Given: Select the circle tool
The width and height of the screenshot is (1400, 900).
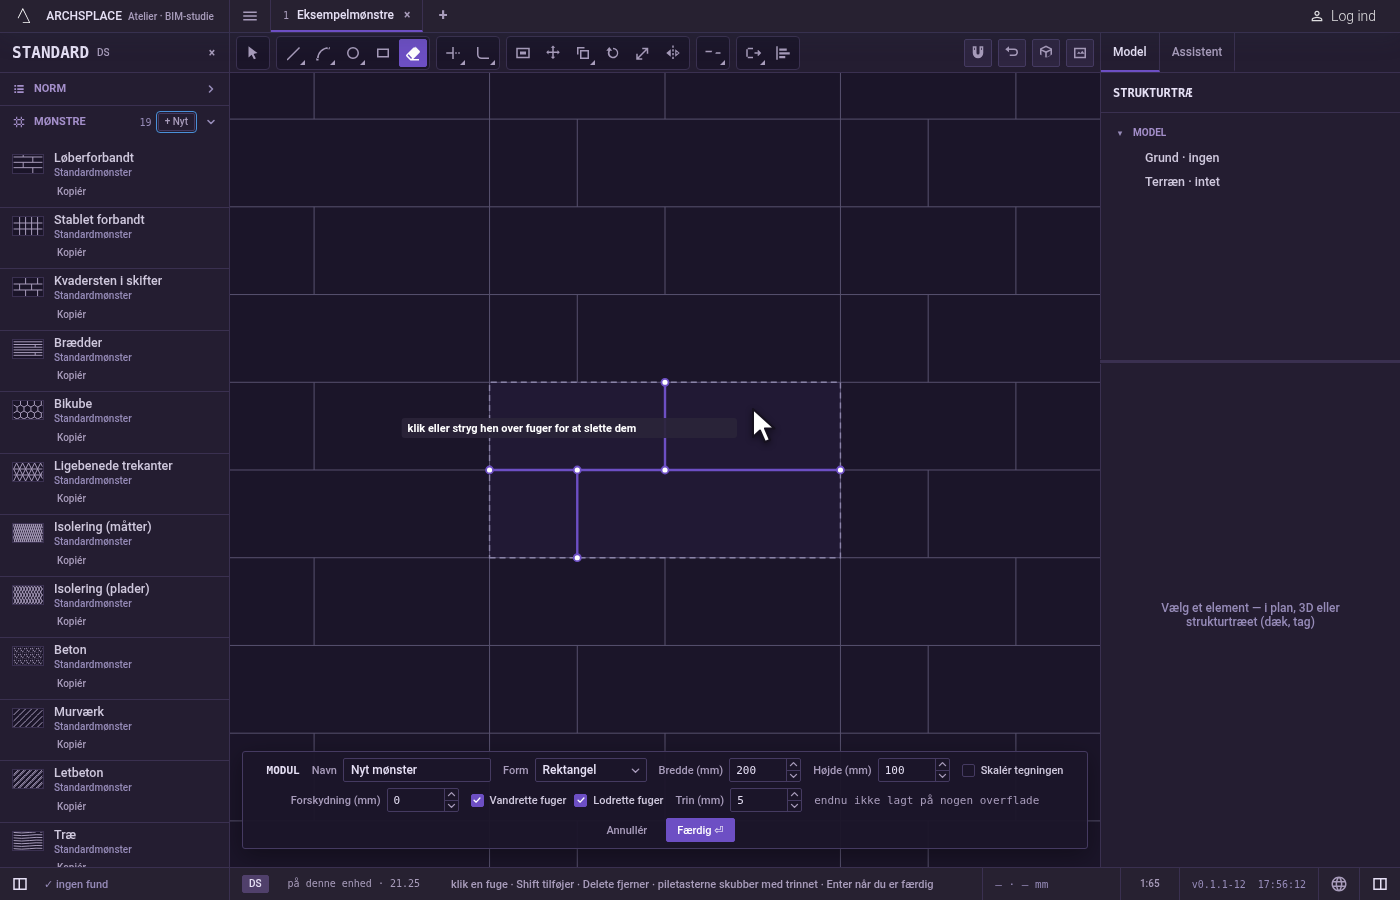Looking at the screenshot, I should [x=353, y=53].
